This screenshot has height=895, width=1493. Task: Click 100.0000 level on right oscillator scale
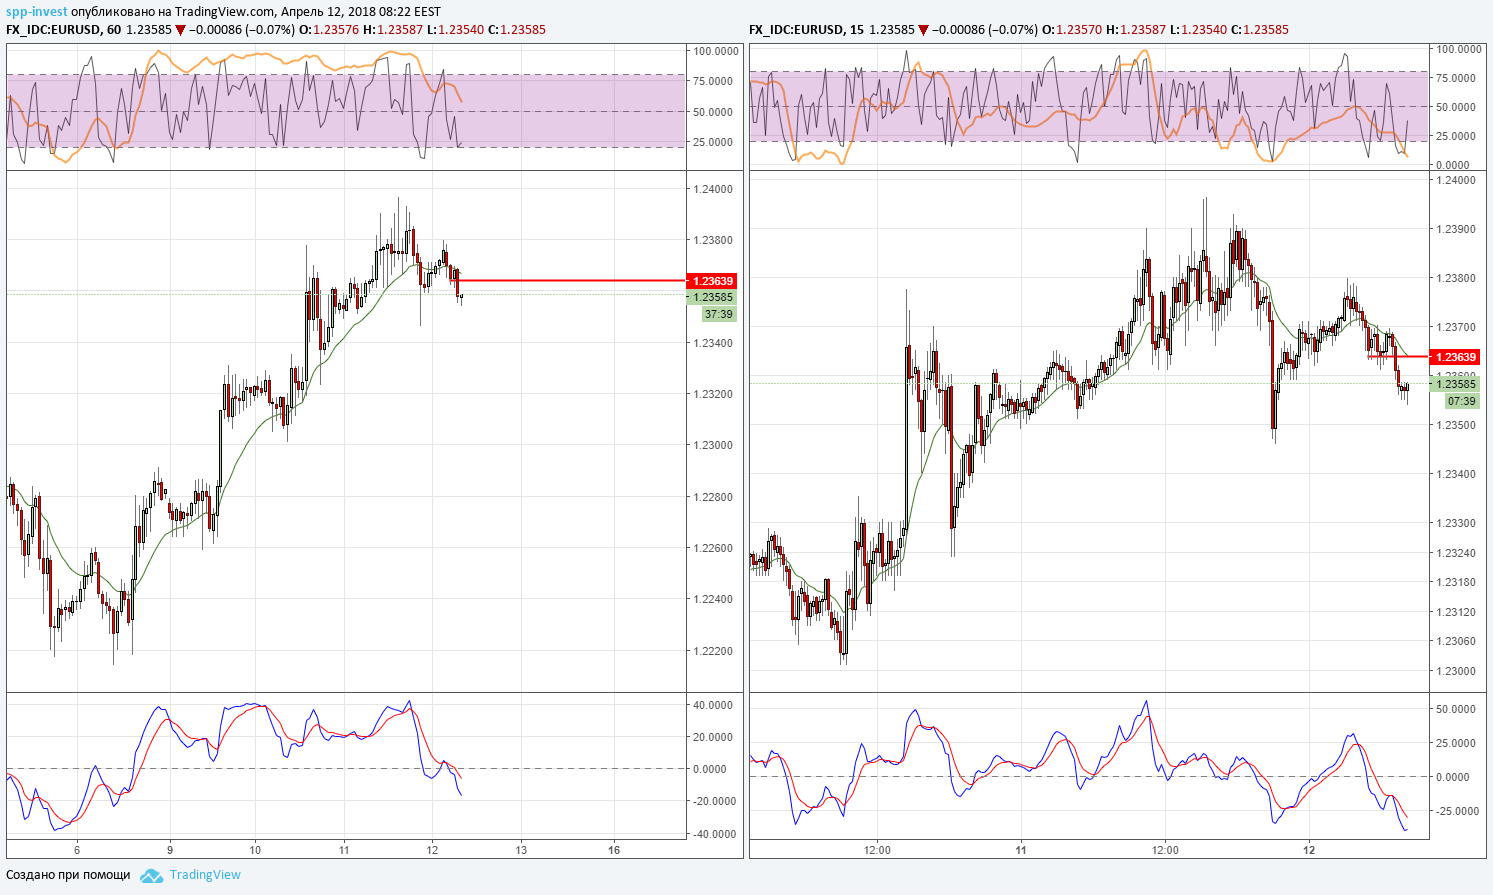coord(1459,49)
